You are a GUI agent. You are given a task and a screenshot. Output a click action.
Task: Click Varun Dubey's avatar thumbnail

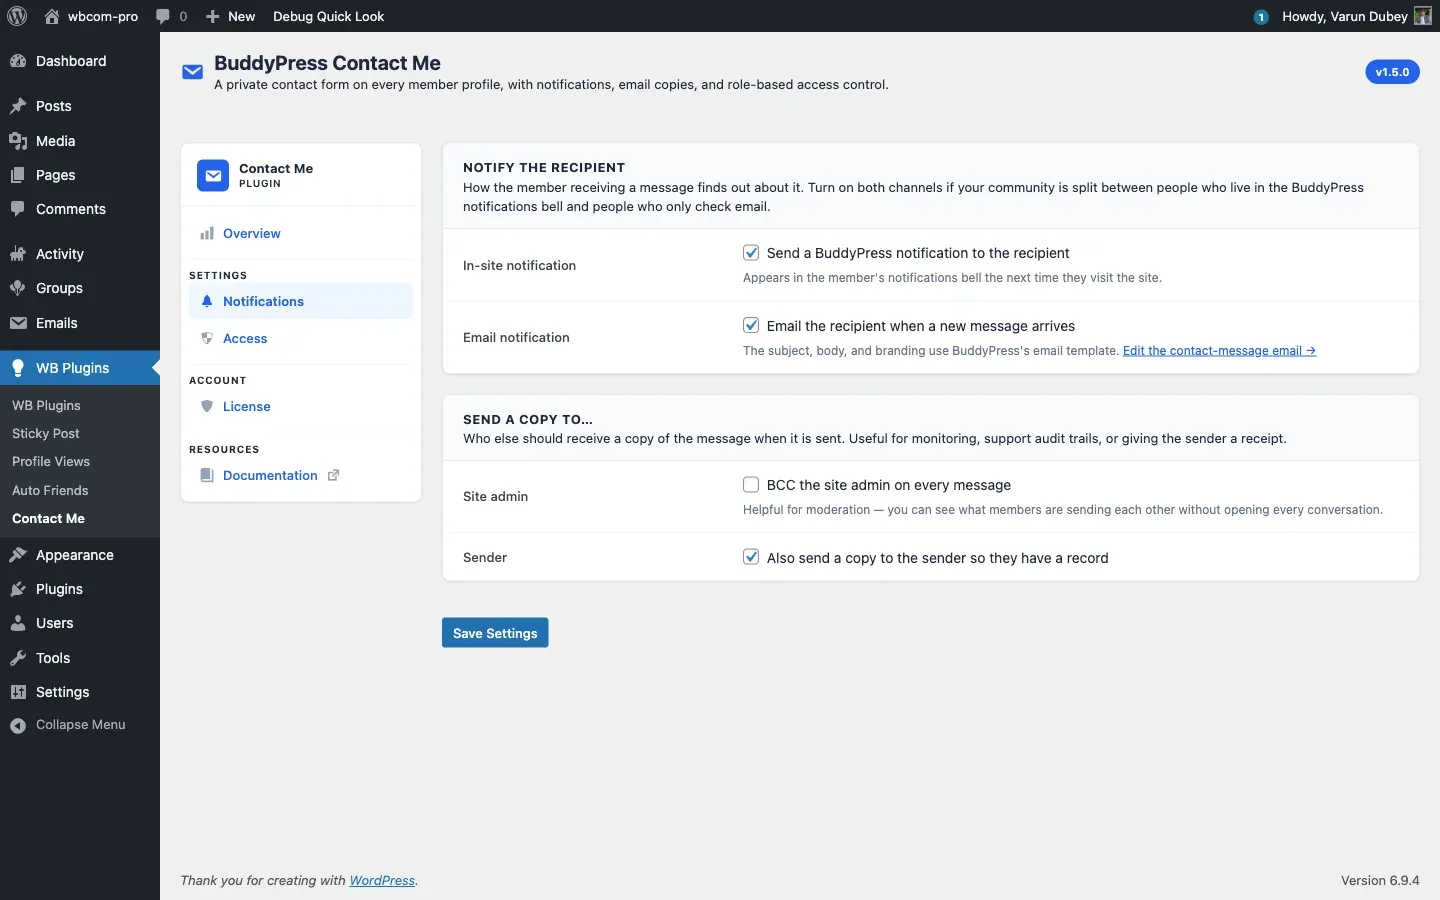point(1423,16)
